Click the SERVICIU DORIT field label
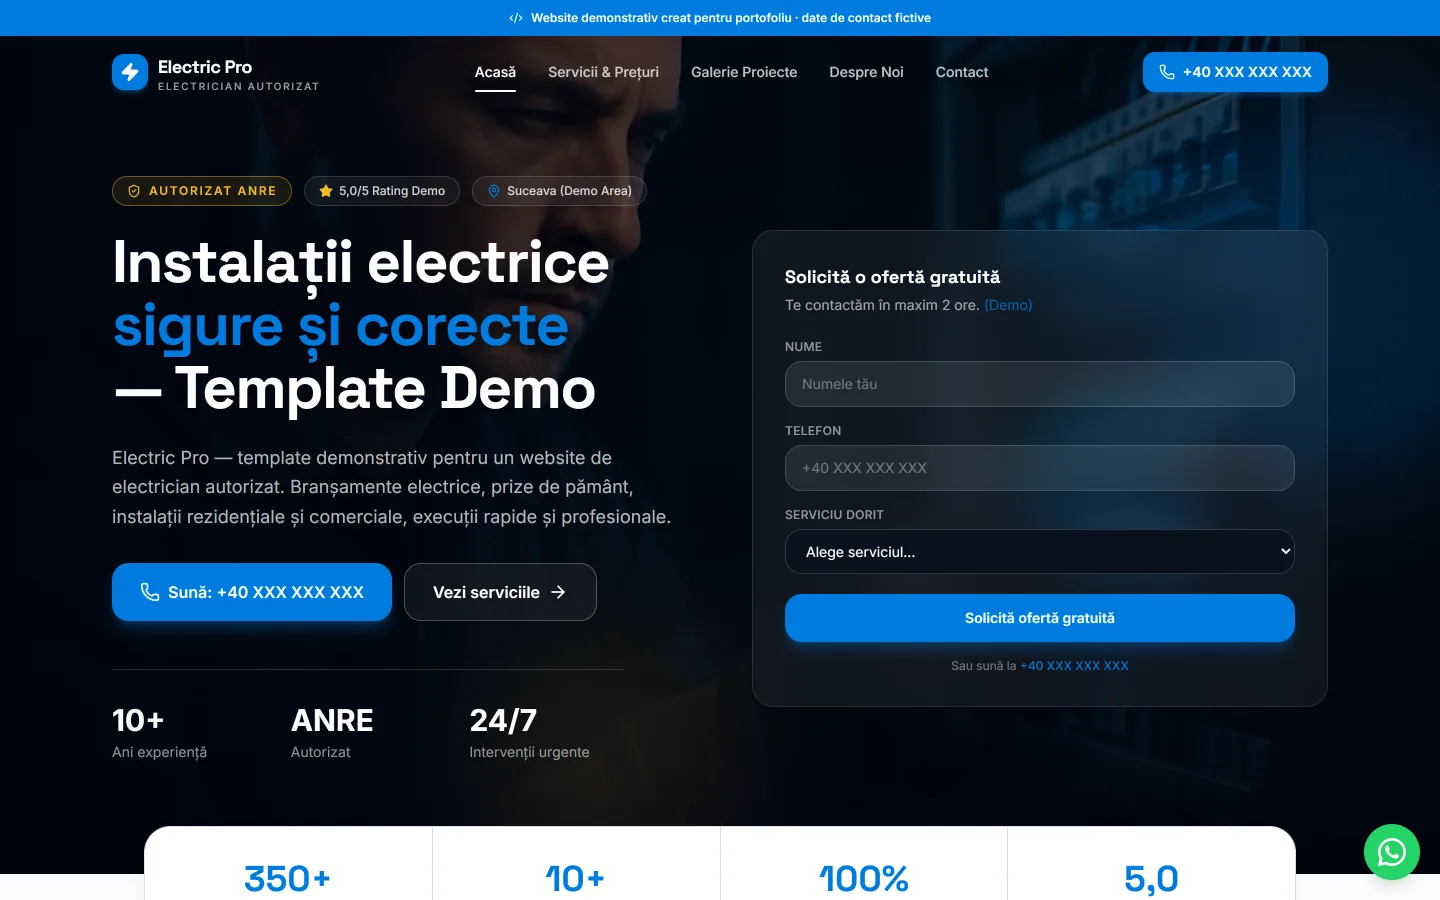Screen dimensions: 1440x900 (x=834, y=515)
